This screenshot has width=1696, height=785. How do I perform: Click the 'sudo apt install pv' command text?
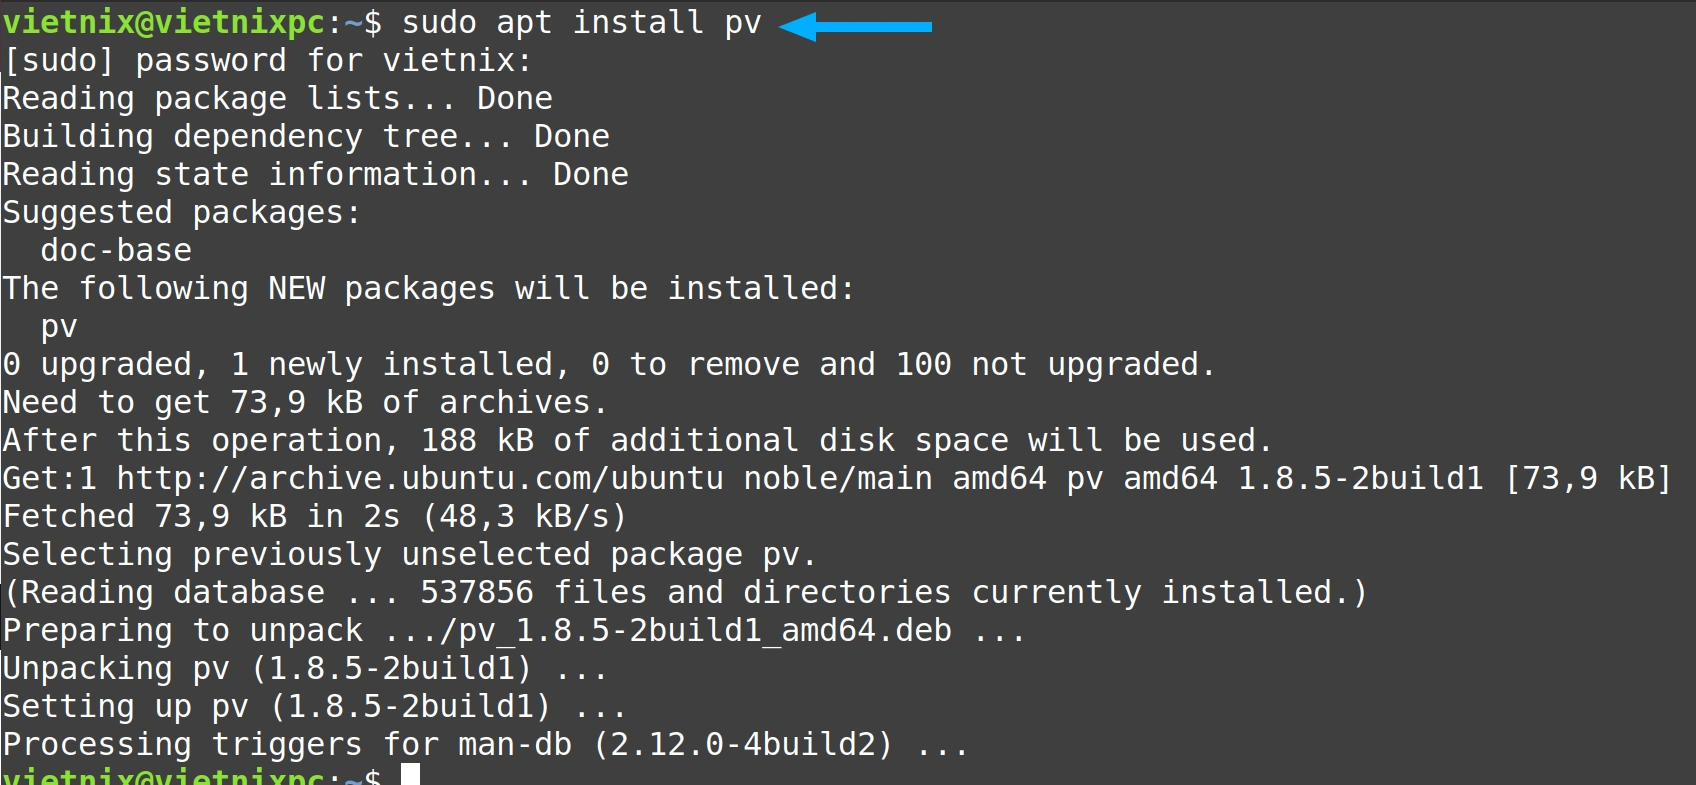tap(582, 23)
